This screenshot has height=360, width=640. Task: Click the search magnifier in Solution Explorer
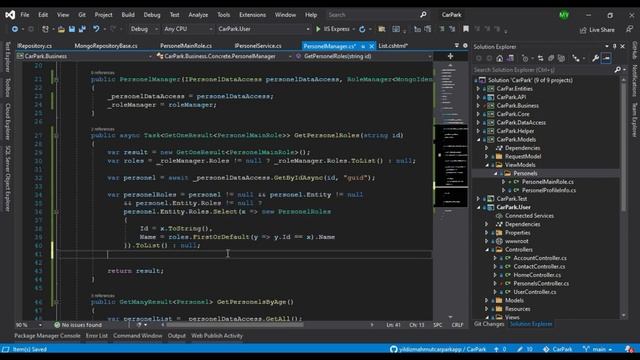(617, 70)
